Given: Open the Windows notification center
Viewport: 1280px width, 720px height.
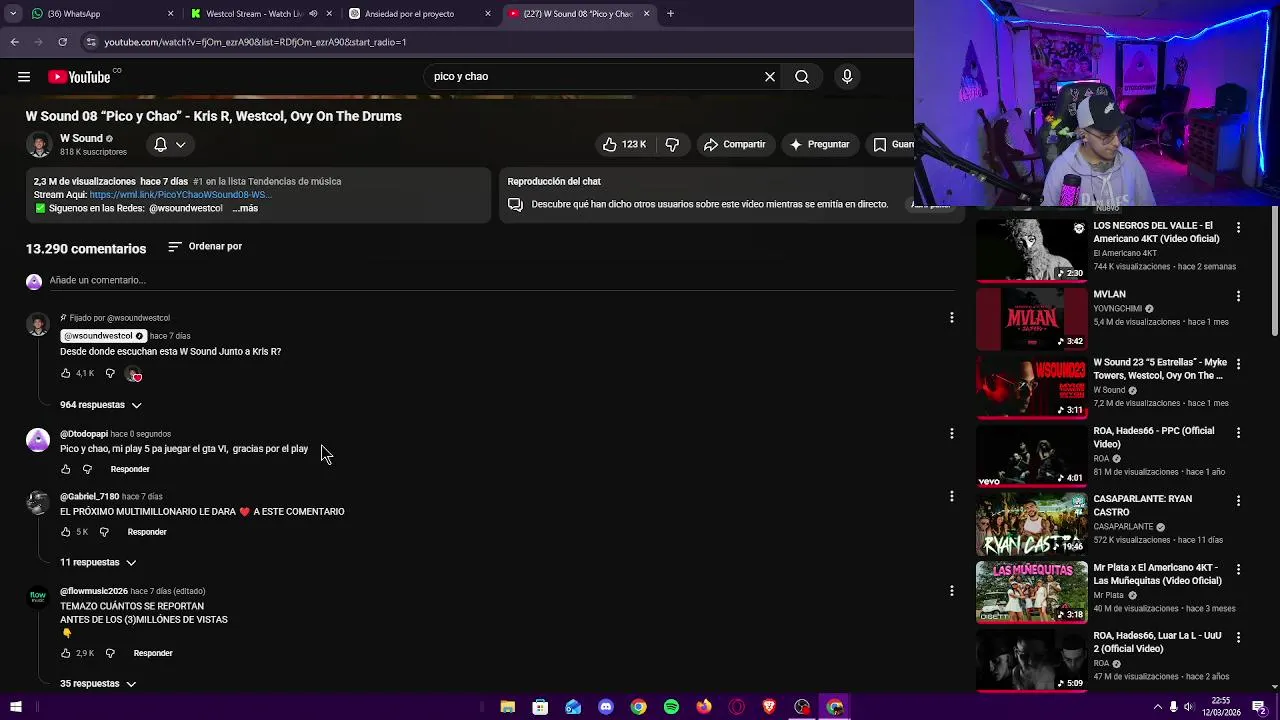Looking at the screenshot, I should 1258,707.
